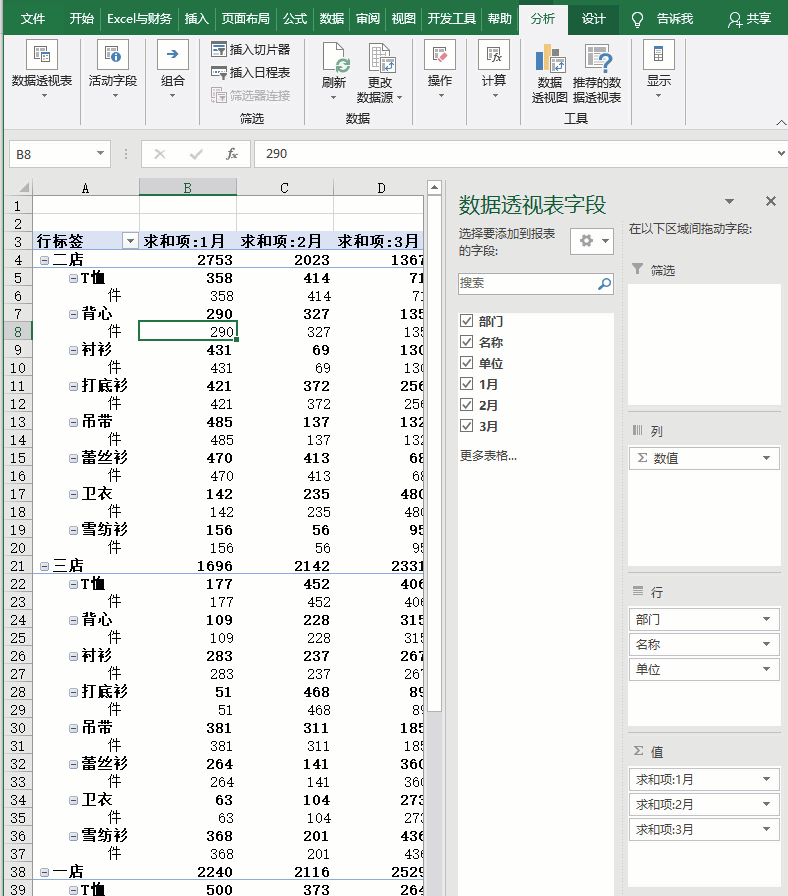Screen dimensions: 788x896
Task: Click the 数据透视图 chart icon
Action: (550, 58)
